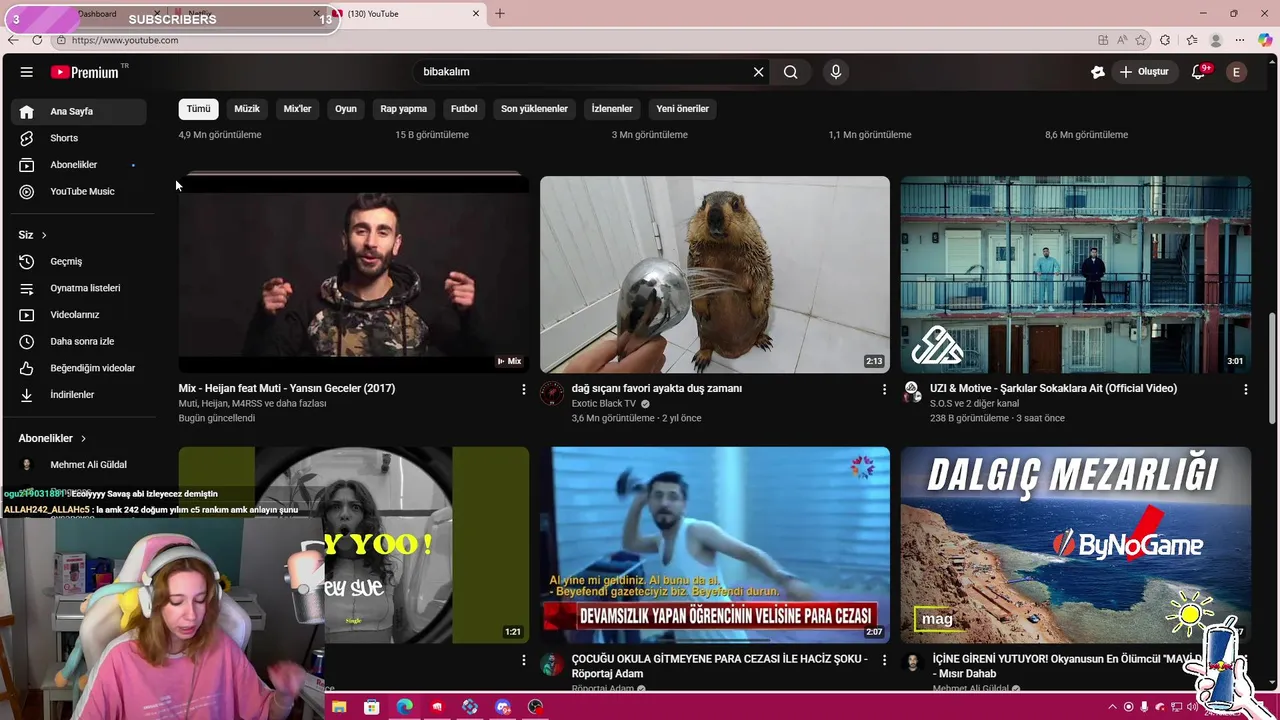Select the Mix'ler filter chip
The height and width of the screenshot is (720, 1280).
[x=298, y=109]
